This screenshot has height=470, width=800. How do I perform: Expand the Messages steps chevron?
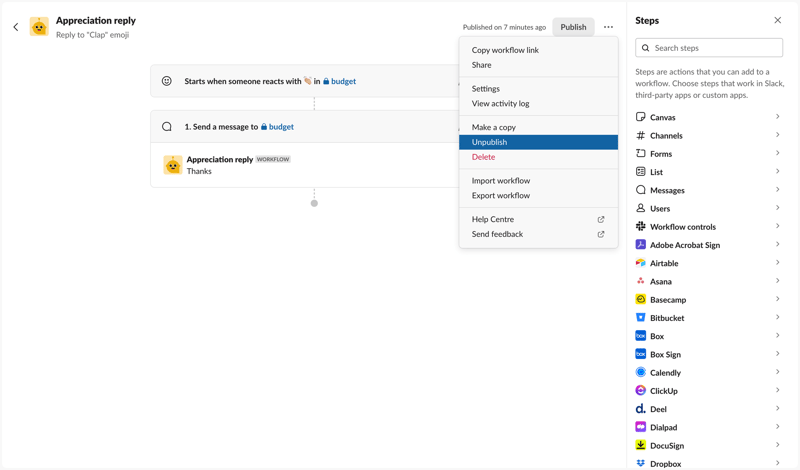(778, 190)
